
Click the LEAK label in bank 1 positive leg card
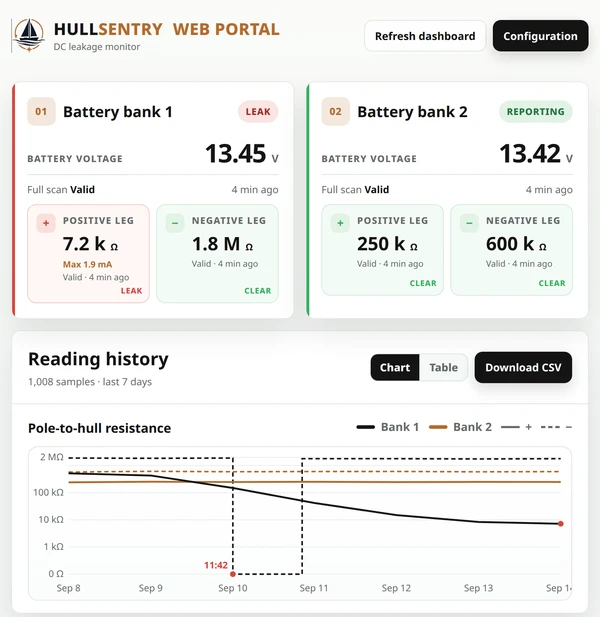tap(131, 291)
